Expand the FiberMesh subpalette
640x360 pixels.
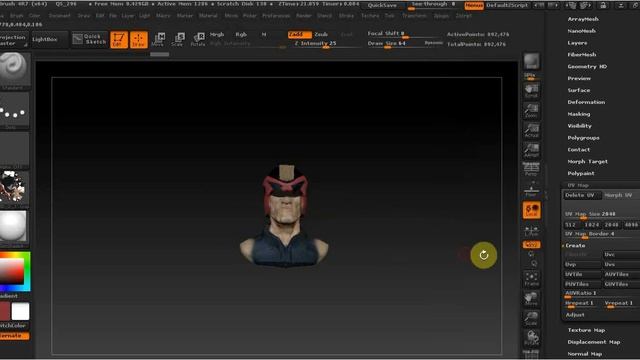[582, 55]
